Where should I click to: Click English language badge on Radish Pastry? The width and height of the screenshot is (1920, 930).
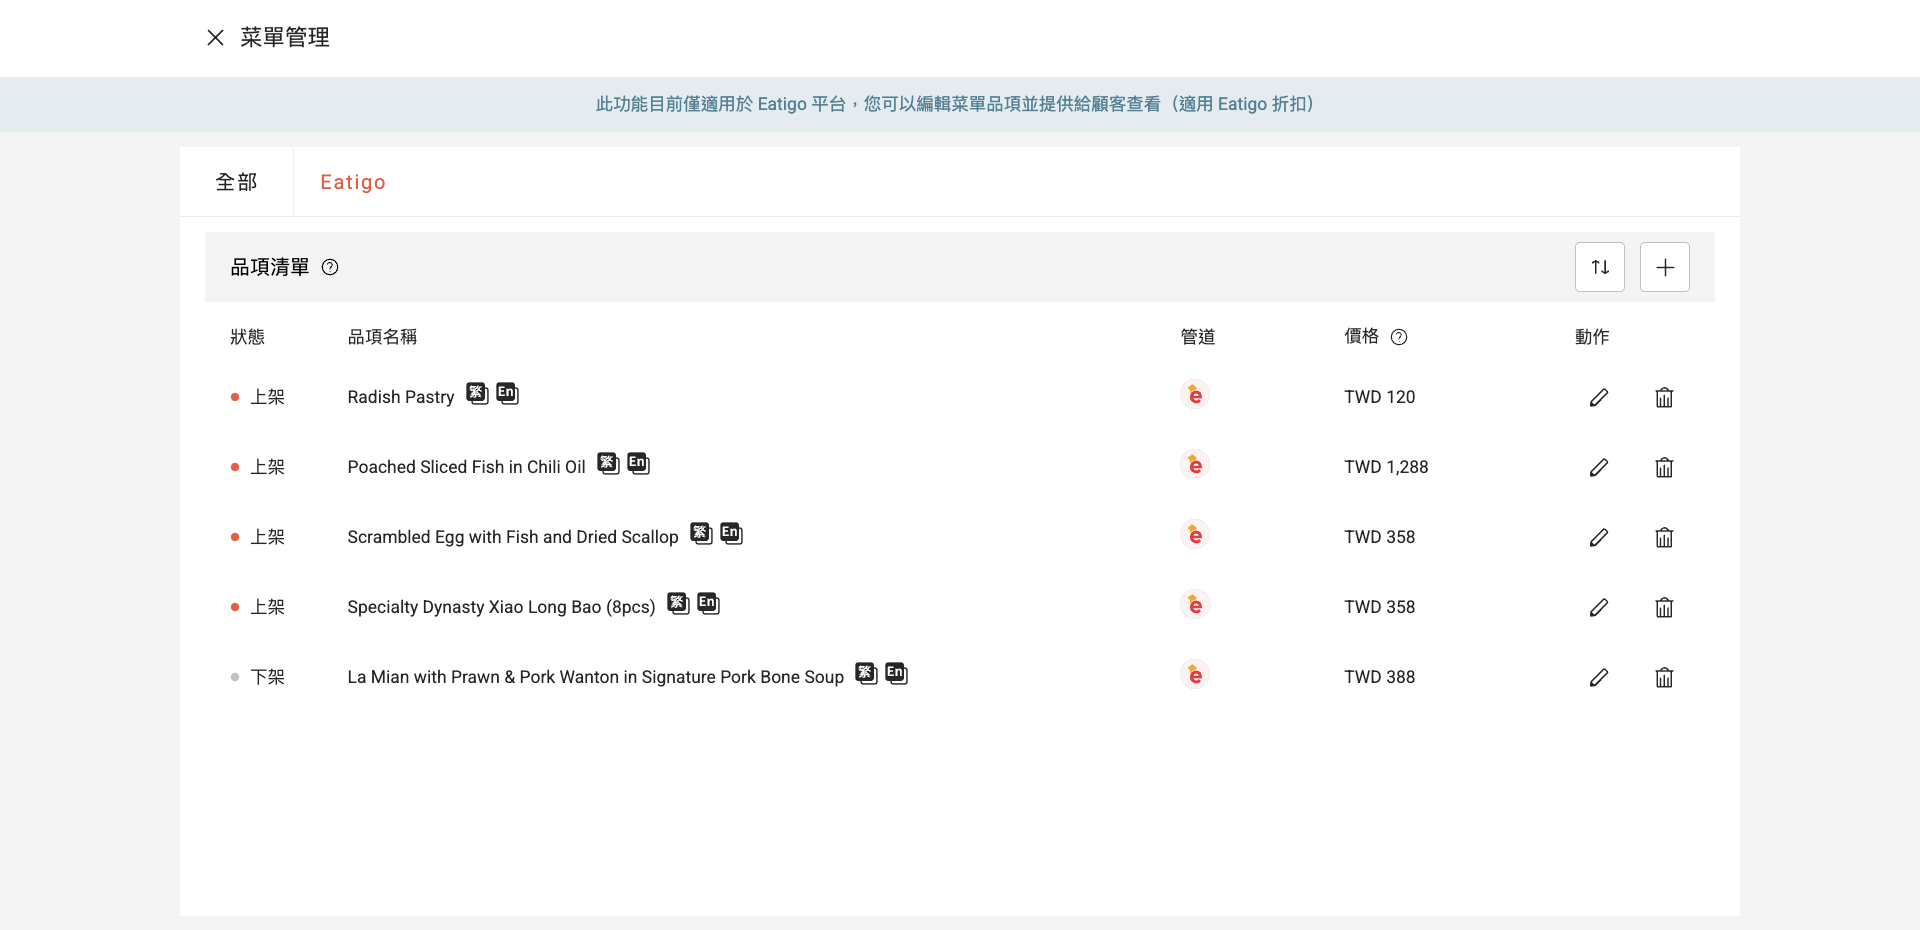(x=507, y=393)
